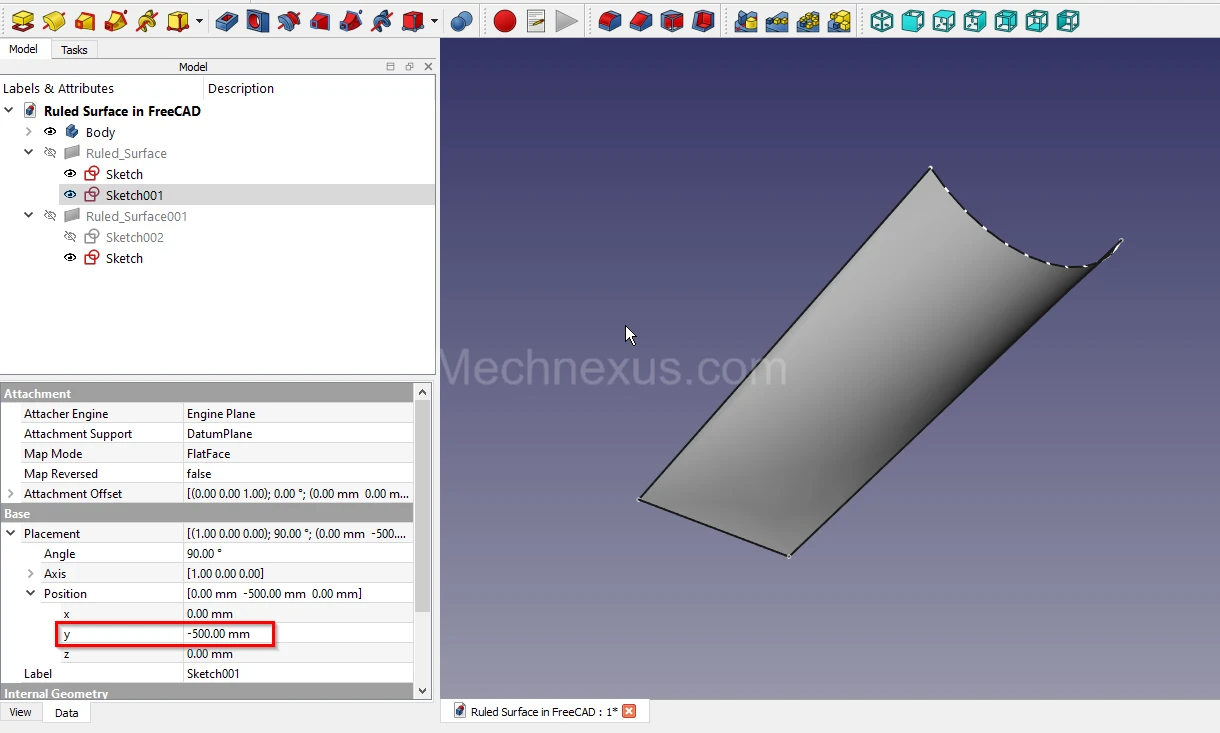Viewport: 1220px width, 733px height.
Task: Open the Macros dialog icon
Action: pos(536,20)
